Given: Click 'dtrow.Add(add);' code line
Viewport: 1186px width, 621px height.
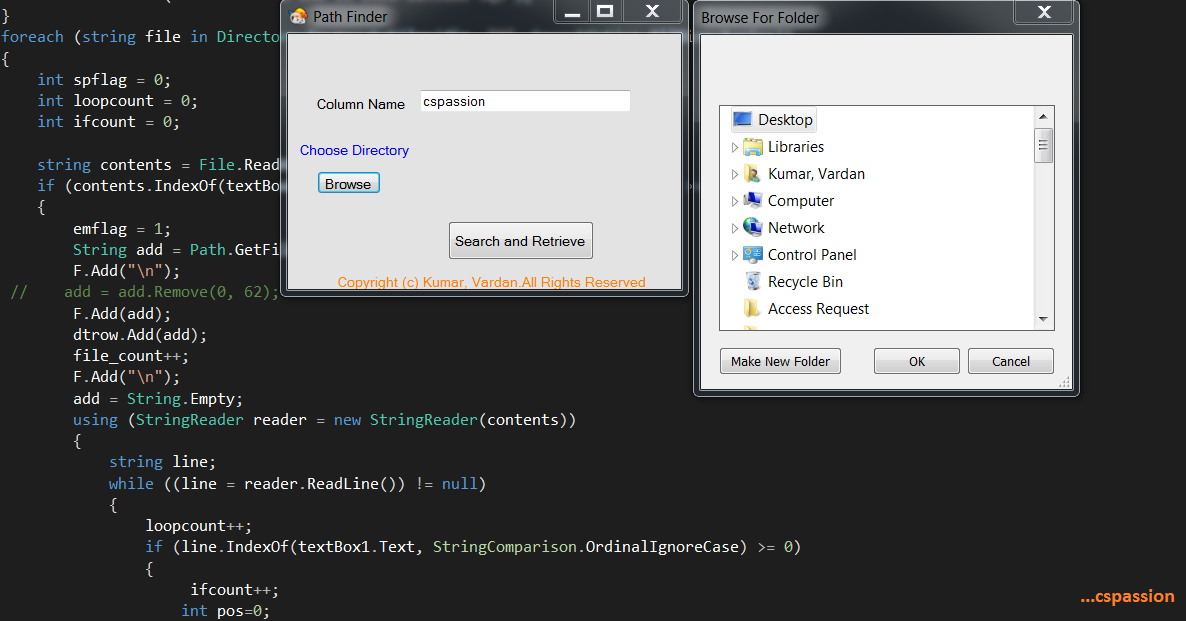Looking at the screenshot, I should point(140,334).
